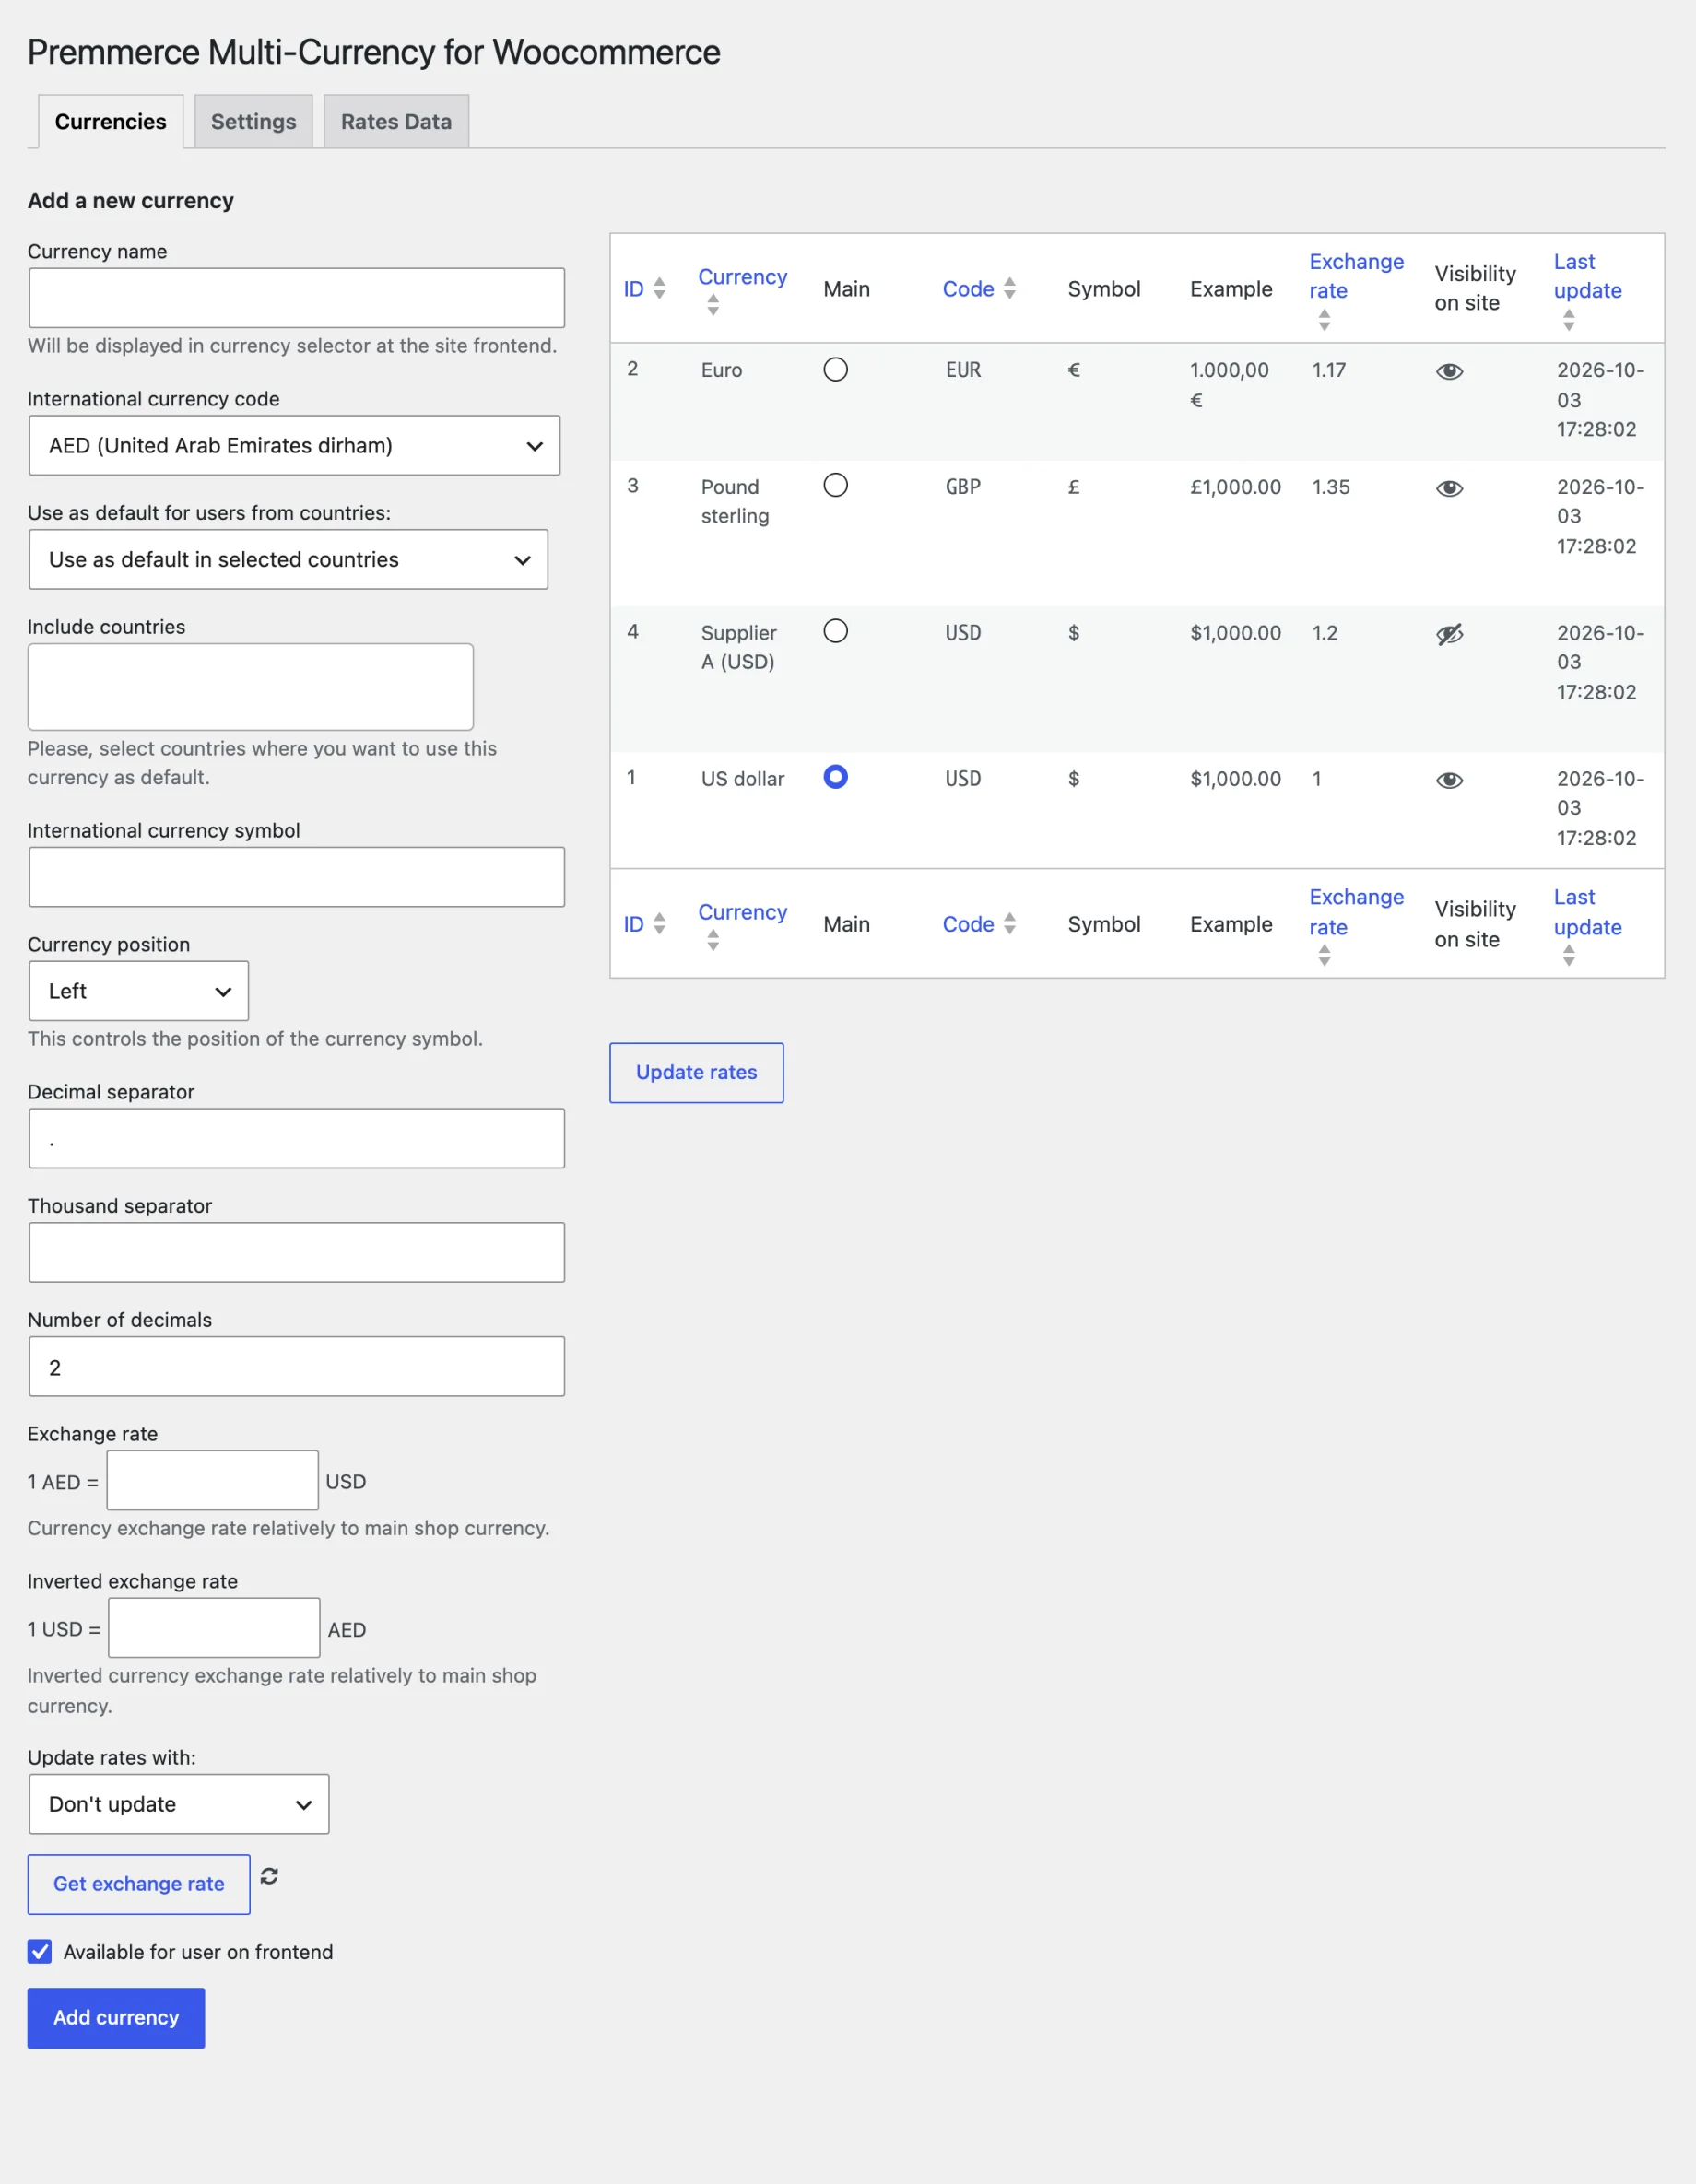The width and height of the screenshot is (1696, 2184).
Task: Sort by Code arrows in table footer
Action: pyautogui.click(x=1010, y=924)
